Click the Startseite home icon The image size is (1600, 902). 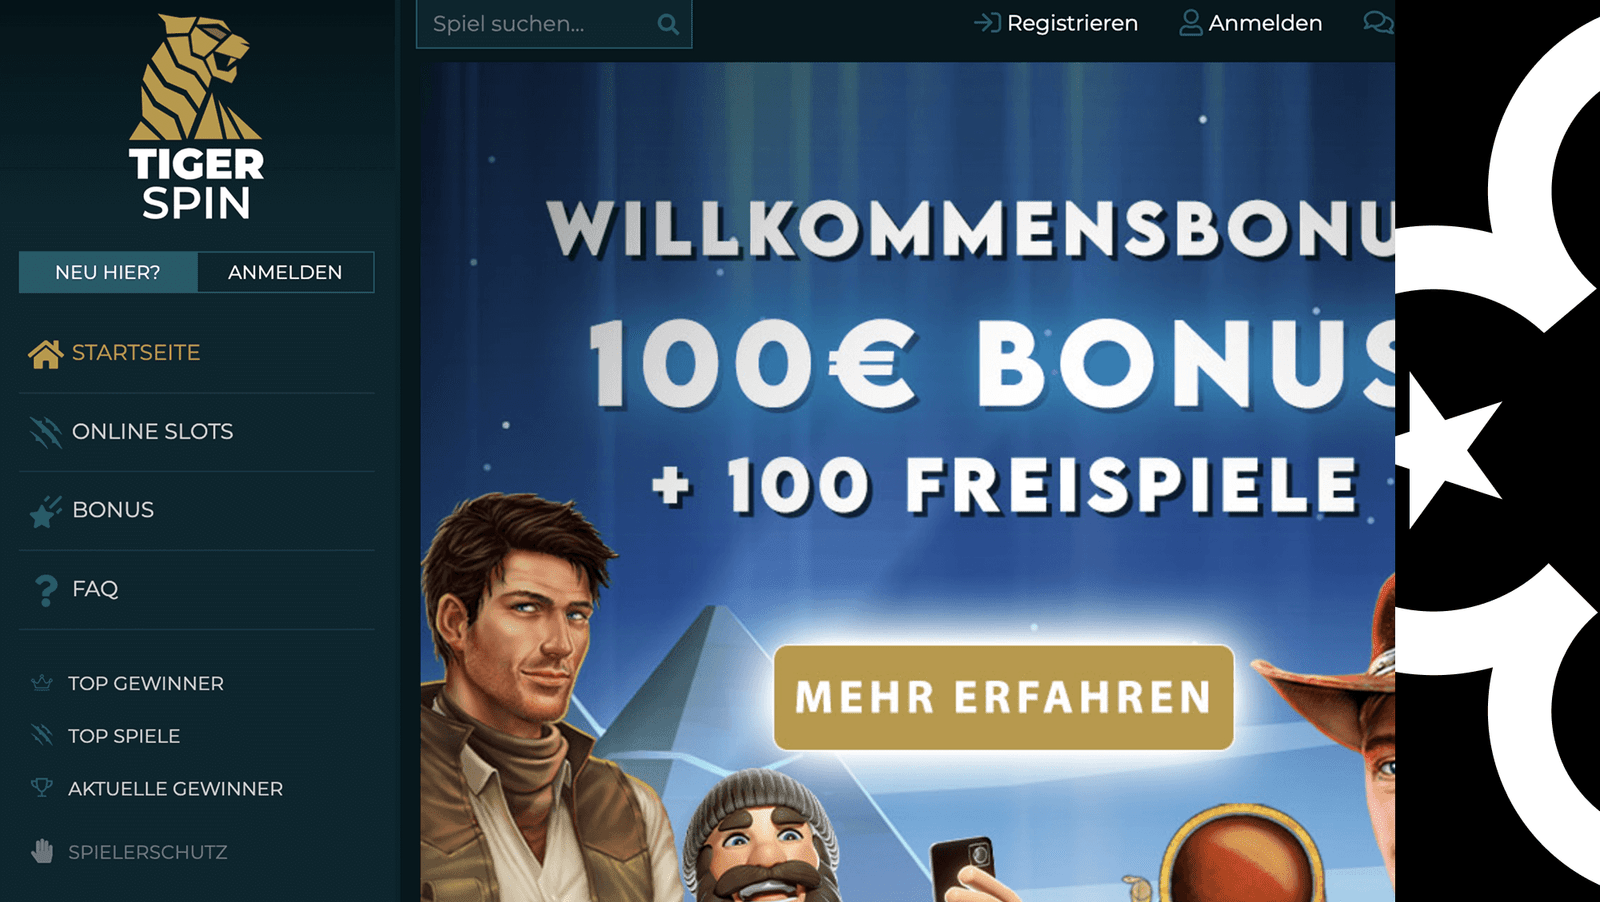[45, 353]
